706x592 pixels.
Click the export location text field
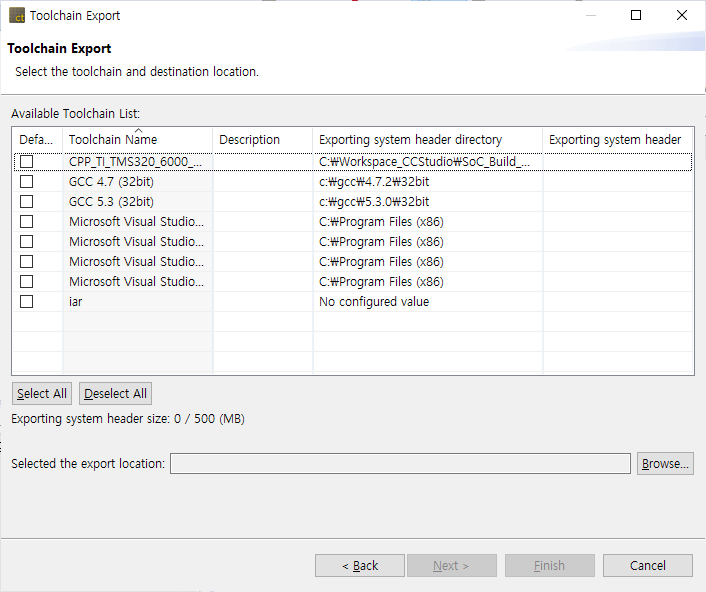(400, 464)
